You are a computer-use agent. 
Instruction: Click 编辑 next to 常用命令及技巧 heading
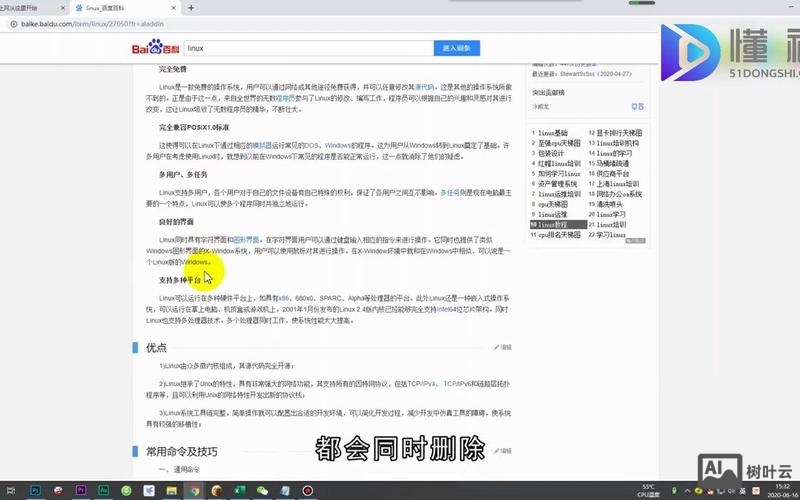pyautogui.click(x=503, y=451)
